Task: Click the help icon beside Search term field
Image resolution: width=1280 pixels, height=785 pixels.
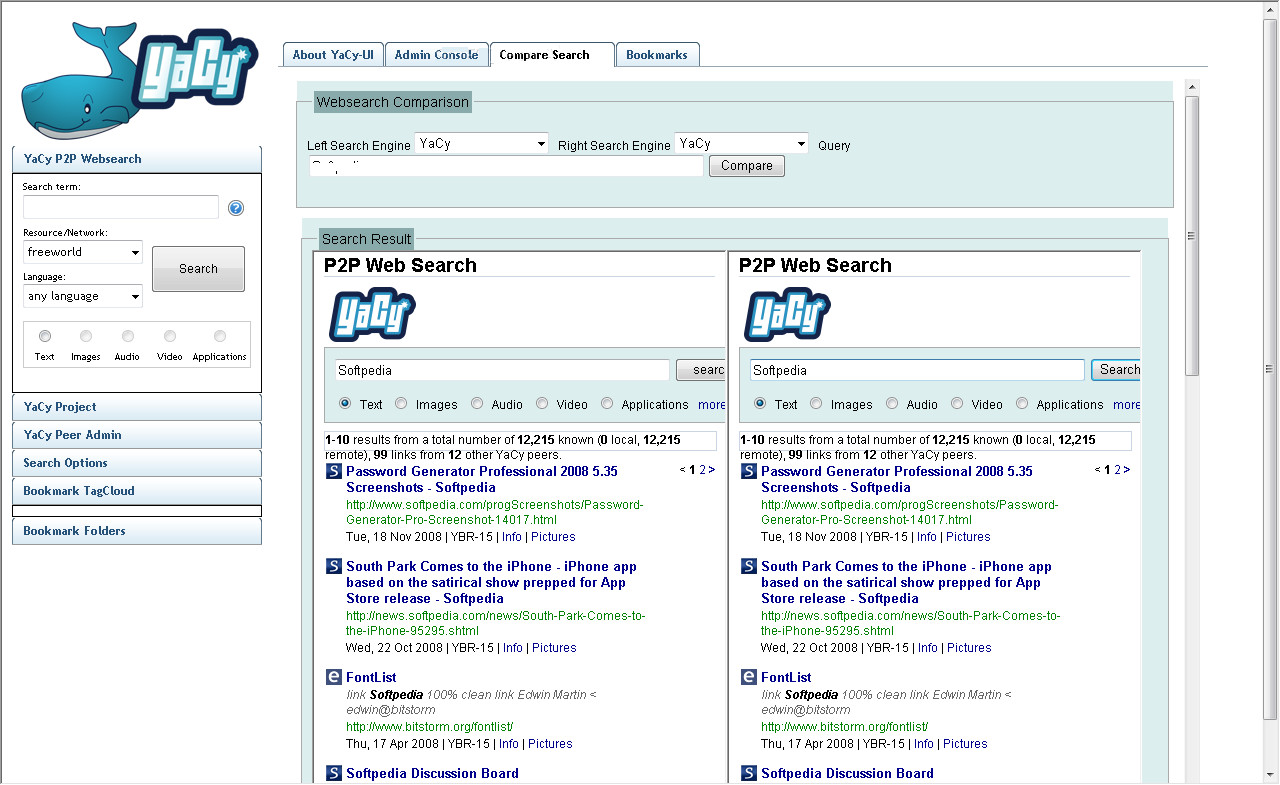Action: click(236, 208)
